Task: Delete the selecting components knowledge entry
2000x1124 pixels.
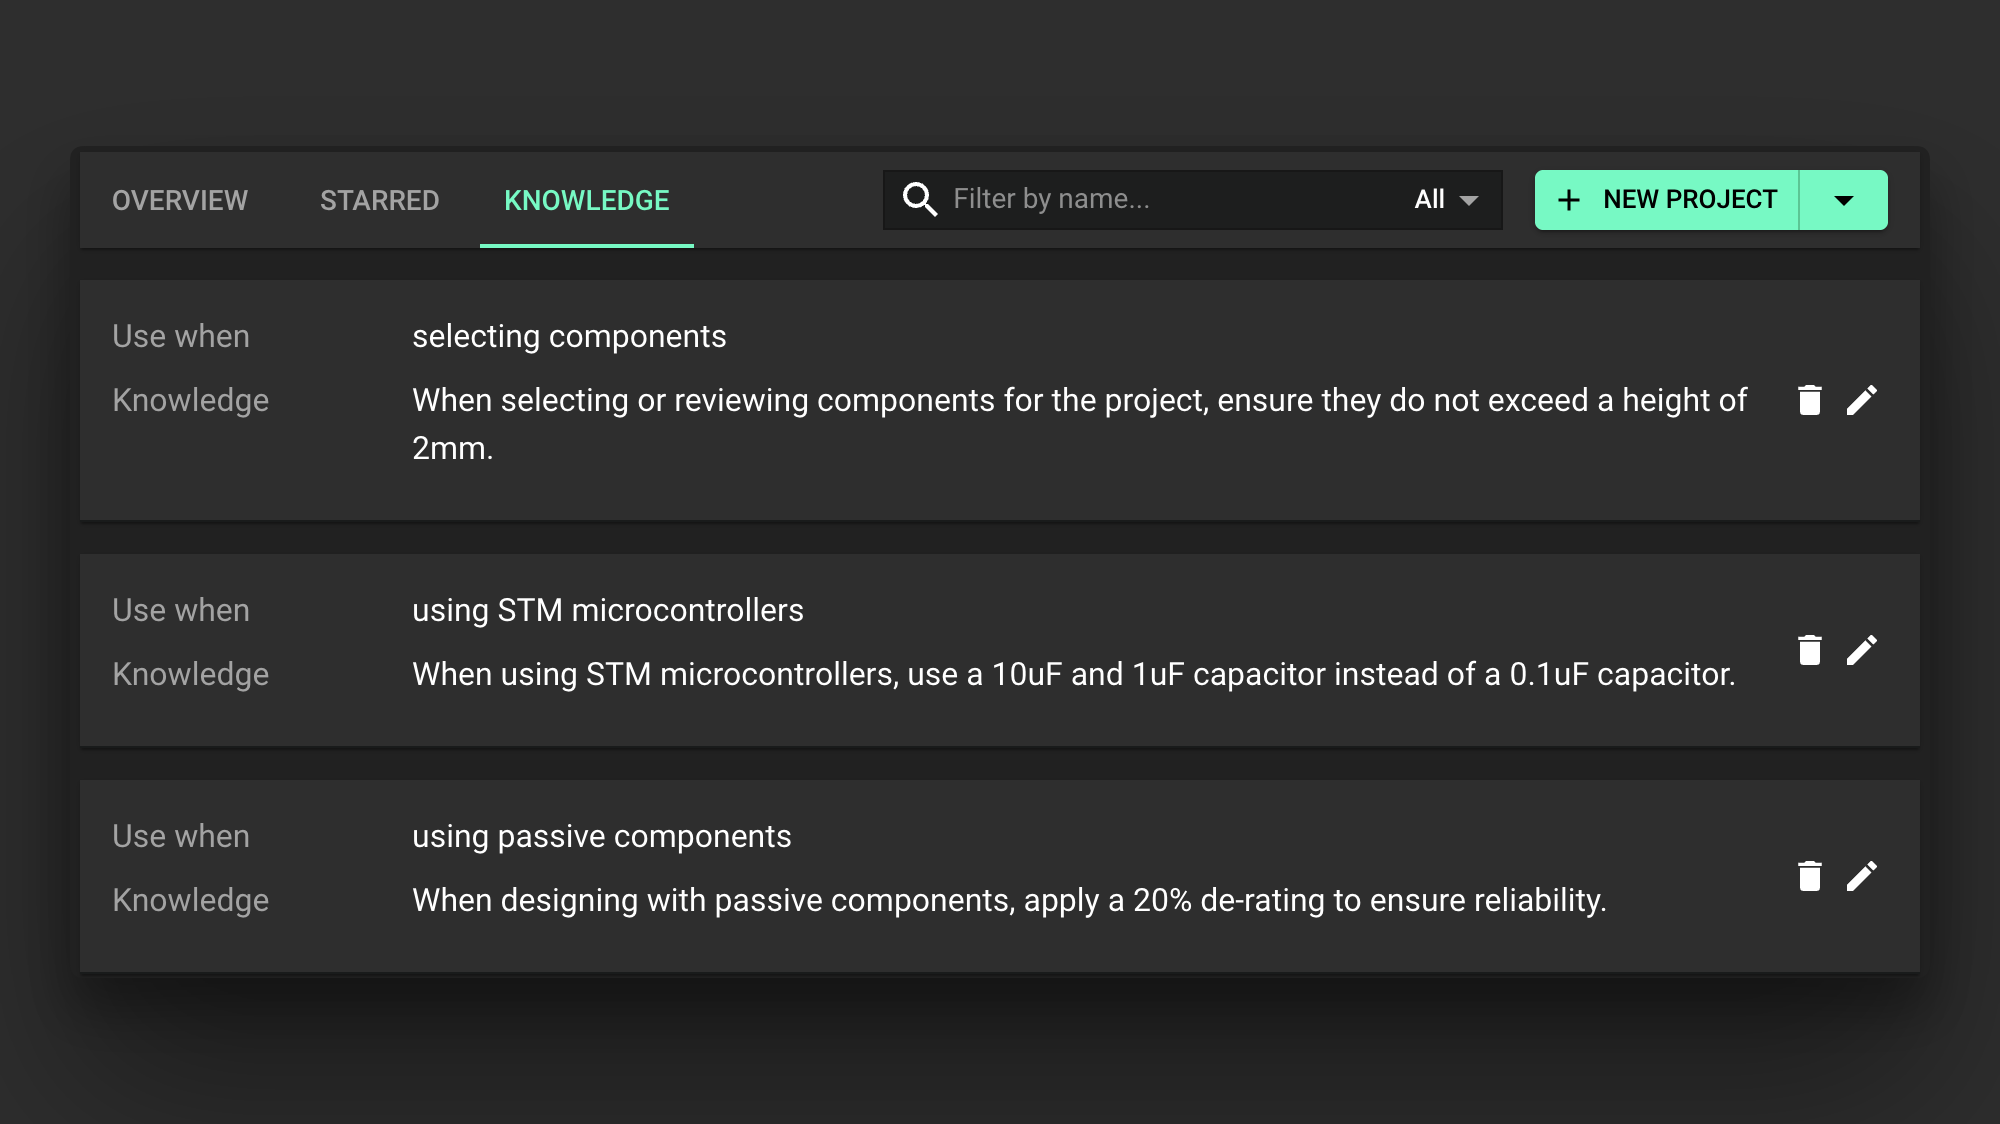Action: (x=1809, y=400)
